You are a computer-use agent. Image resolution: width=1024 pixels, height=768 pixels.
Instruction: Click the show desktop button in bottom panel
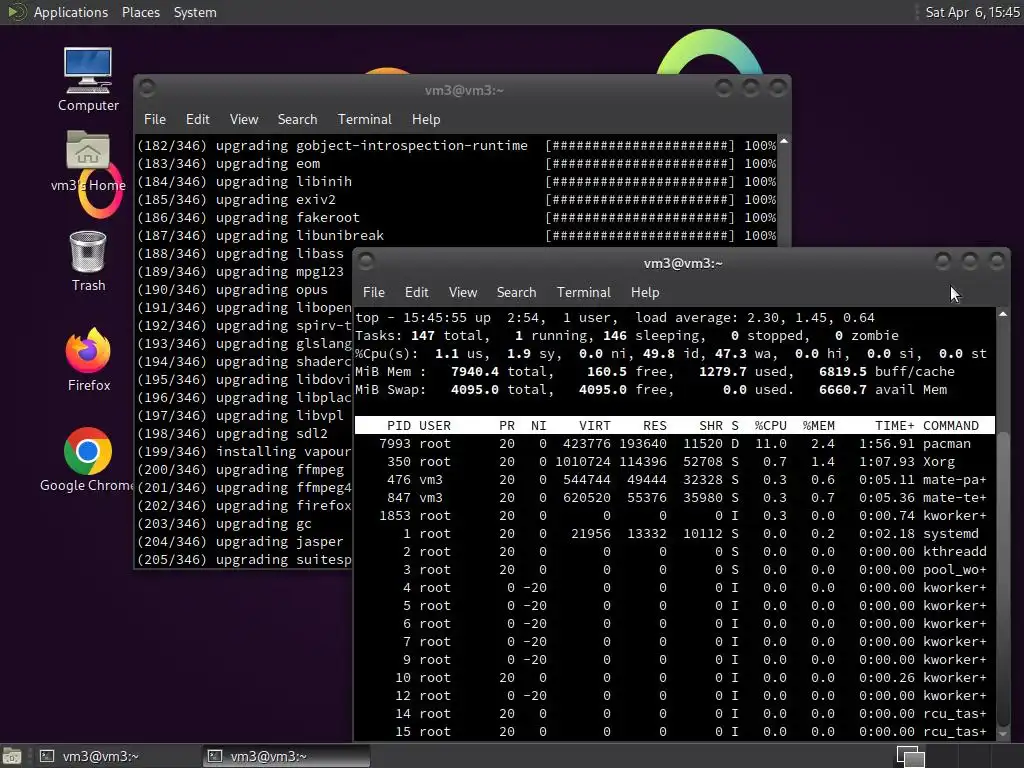[12, 756]
